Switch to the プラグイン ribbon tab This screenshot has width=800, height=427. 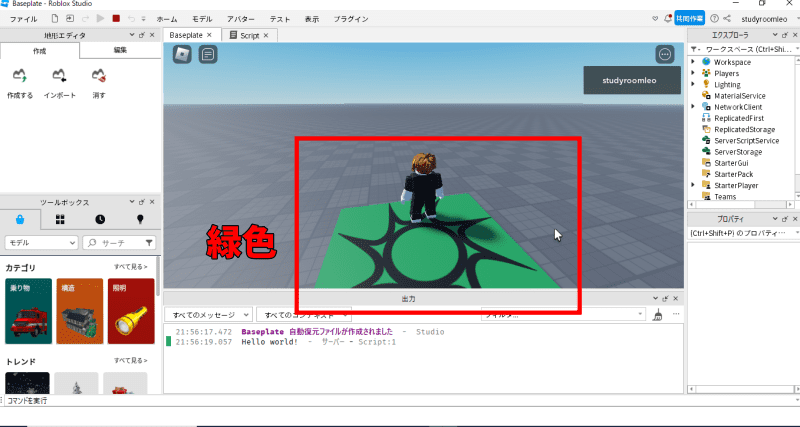click(x=351, y=19)
